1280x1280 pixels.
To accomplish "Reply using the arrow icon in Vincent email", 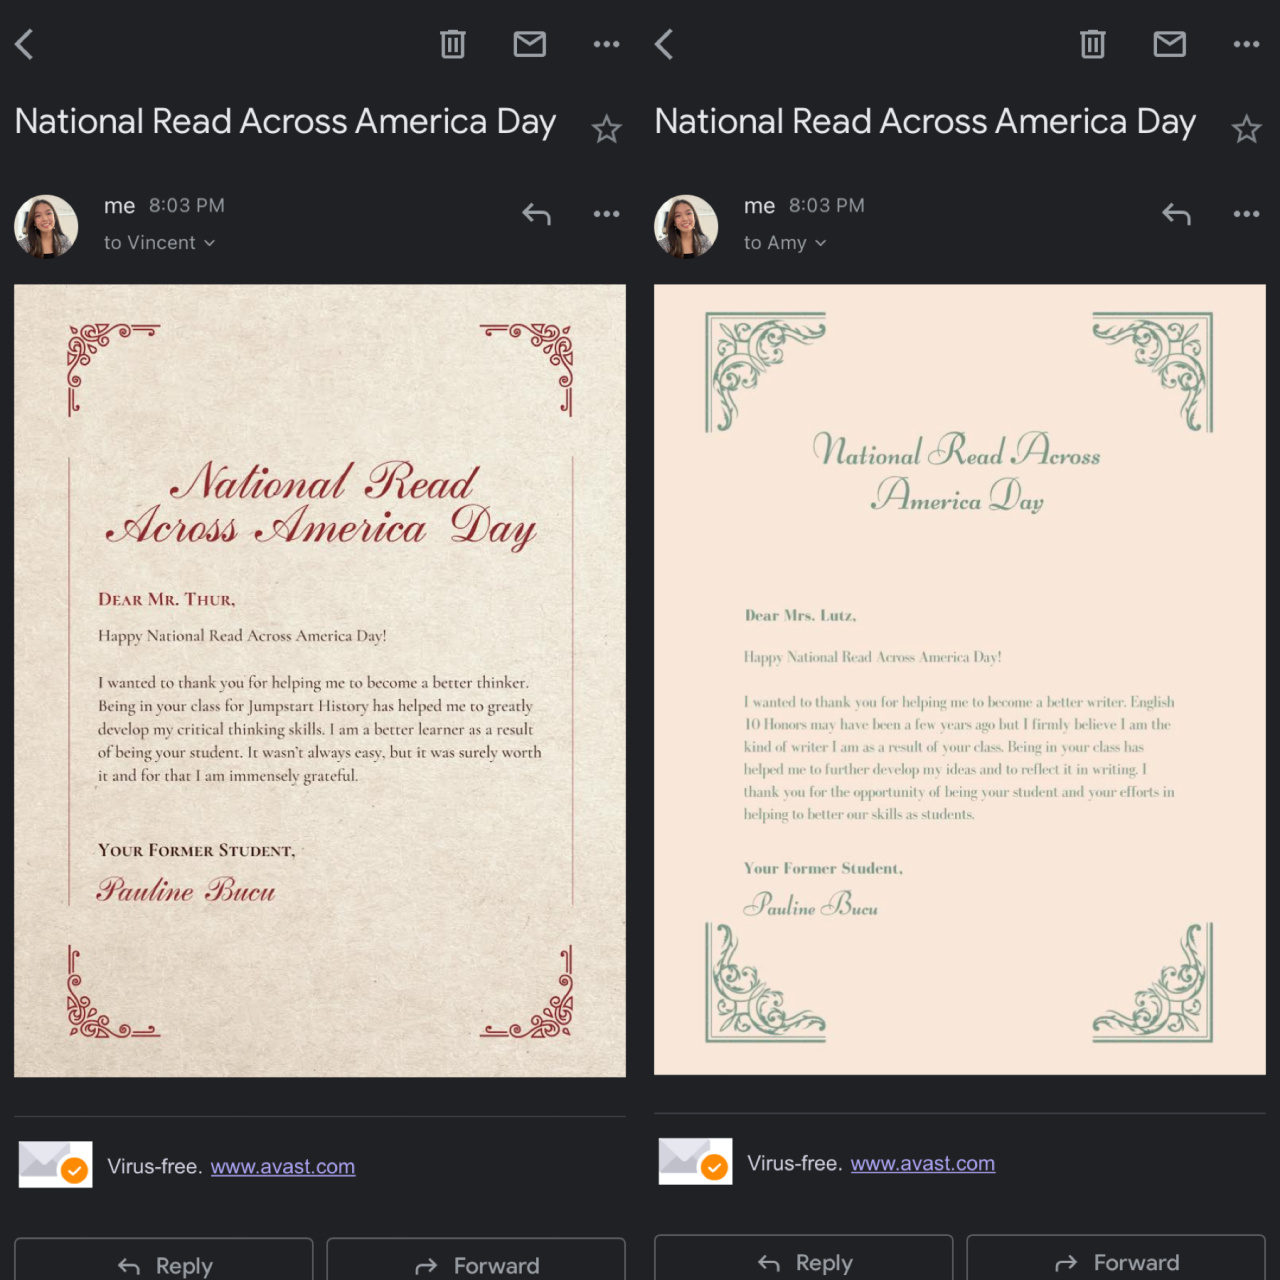I will (x=537, y=213).
